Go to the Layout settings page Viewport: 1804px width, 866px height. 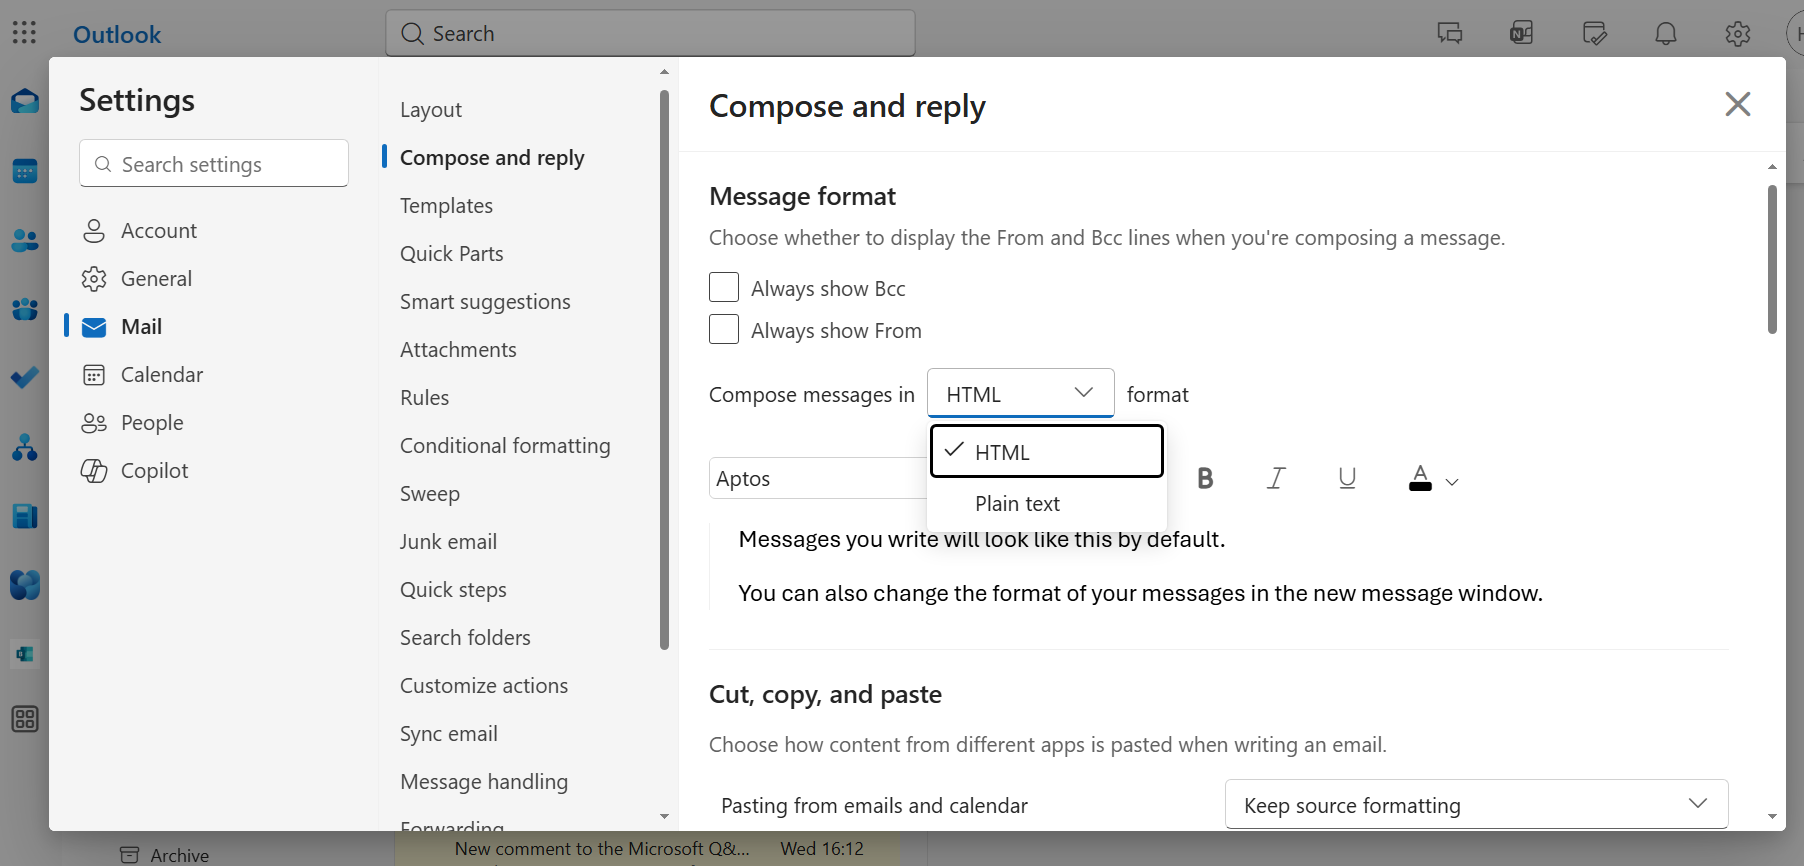coord(431,110)
